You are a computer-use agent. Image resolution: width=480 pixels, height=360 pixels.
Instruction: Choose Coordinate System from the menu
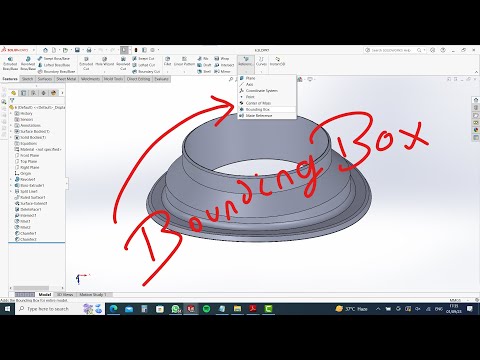267,91
